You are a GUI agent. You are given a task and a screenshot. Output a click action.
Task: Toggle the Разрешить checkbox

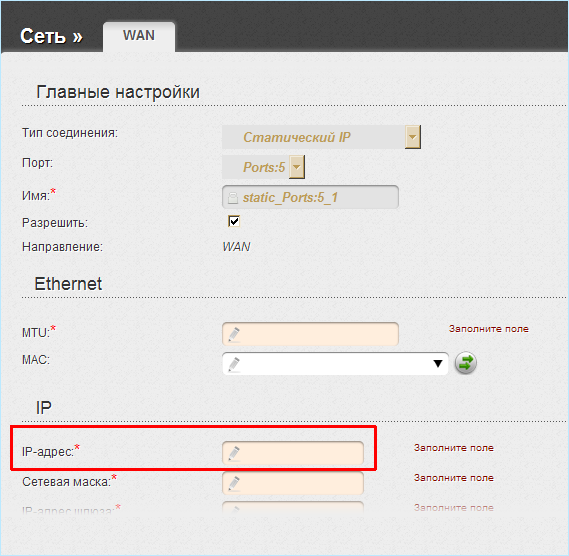pyautogui.click(x=234, y=221)
